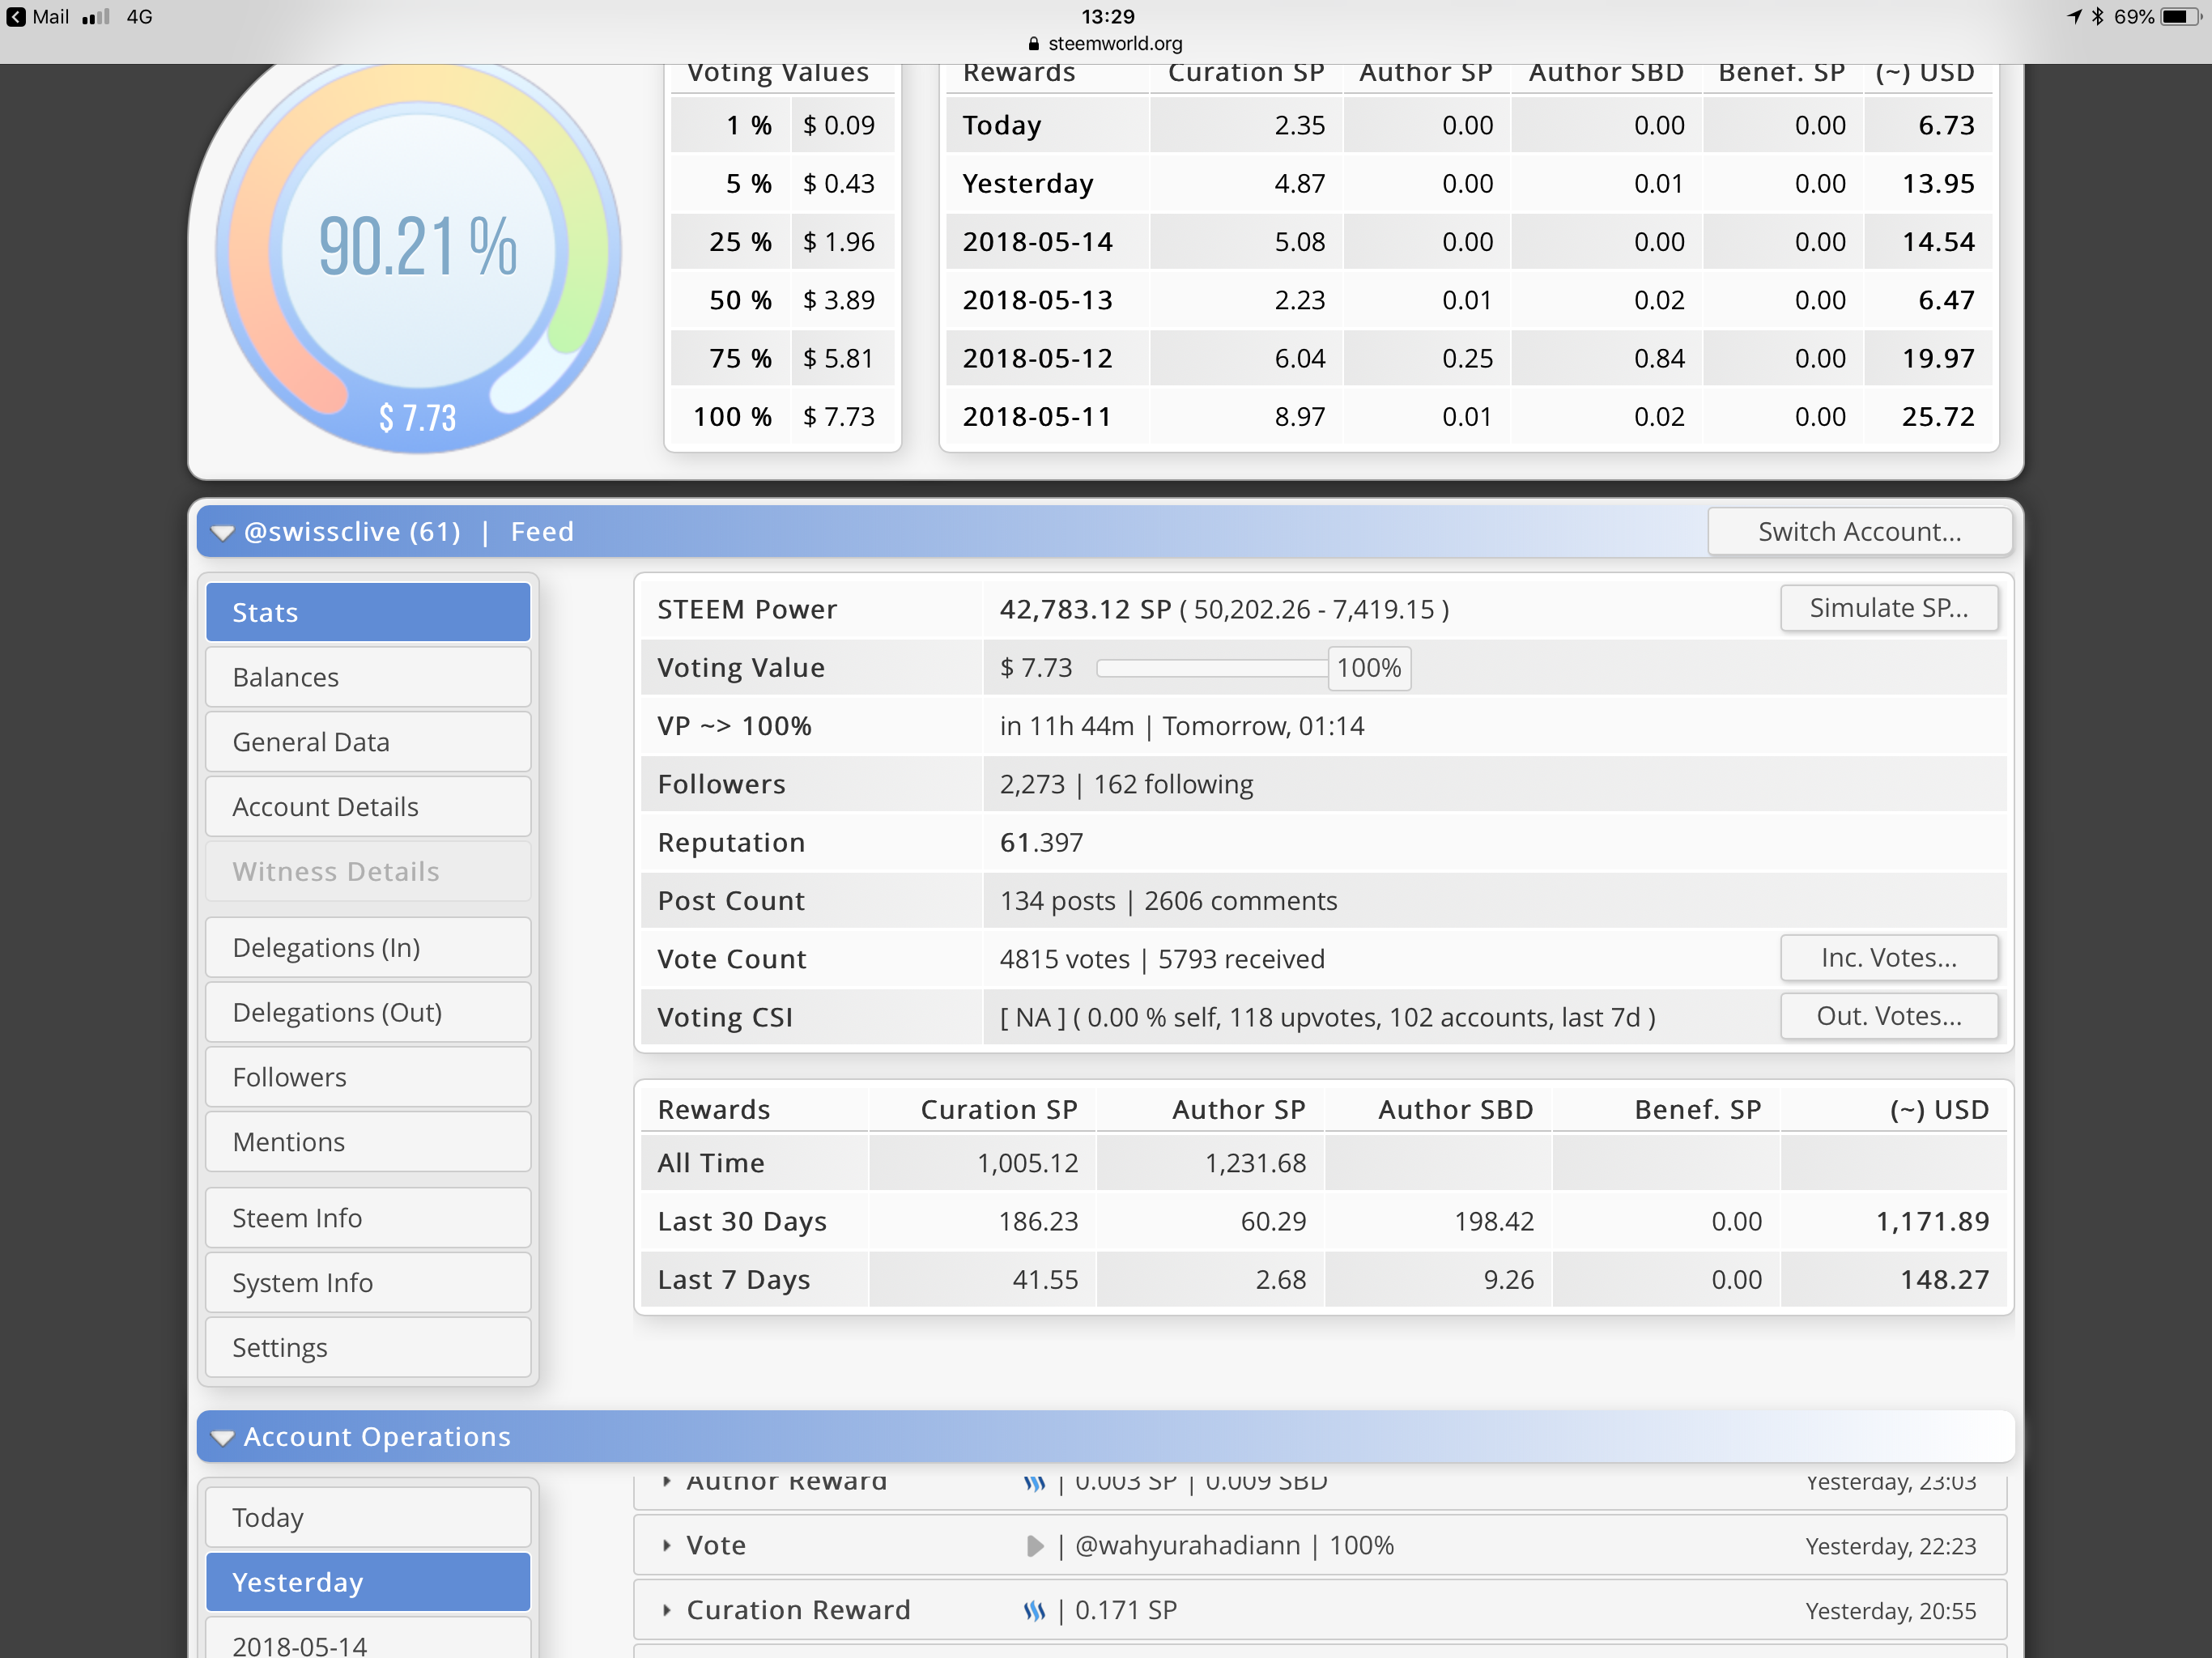Open Account Details section
The height and width of the screenshot is (1658, 2212).
pos(368,807)
